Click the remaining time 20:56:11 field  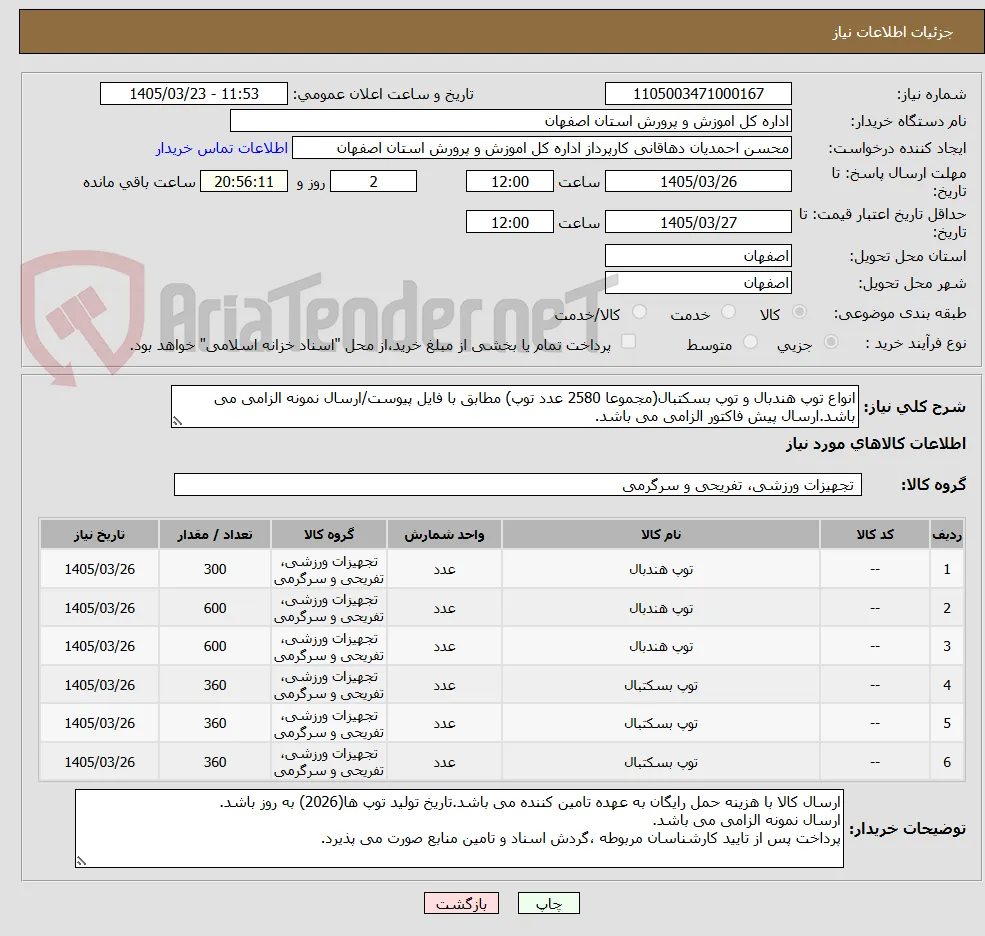244,182
